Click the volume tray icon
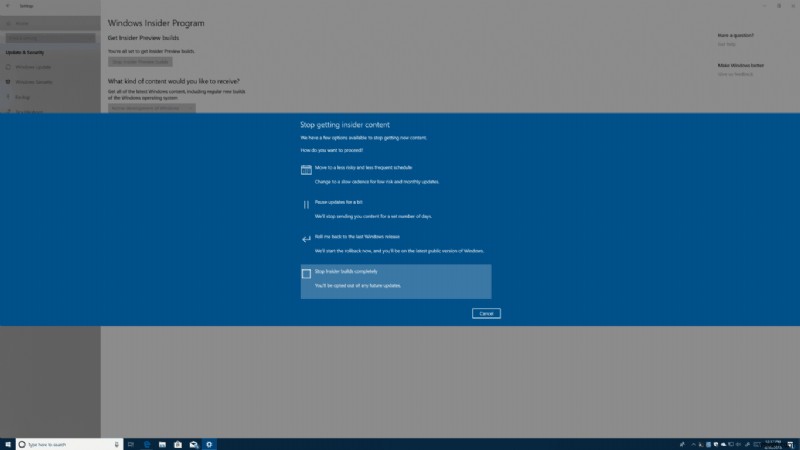 click(738, 444)
